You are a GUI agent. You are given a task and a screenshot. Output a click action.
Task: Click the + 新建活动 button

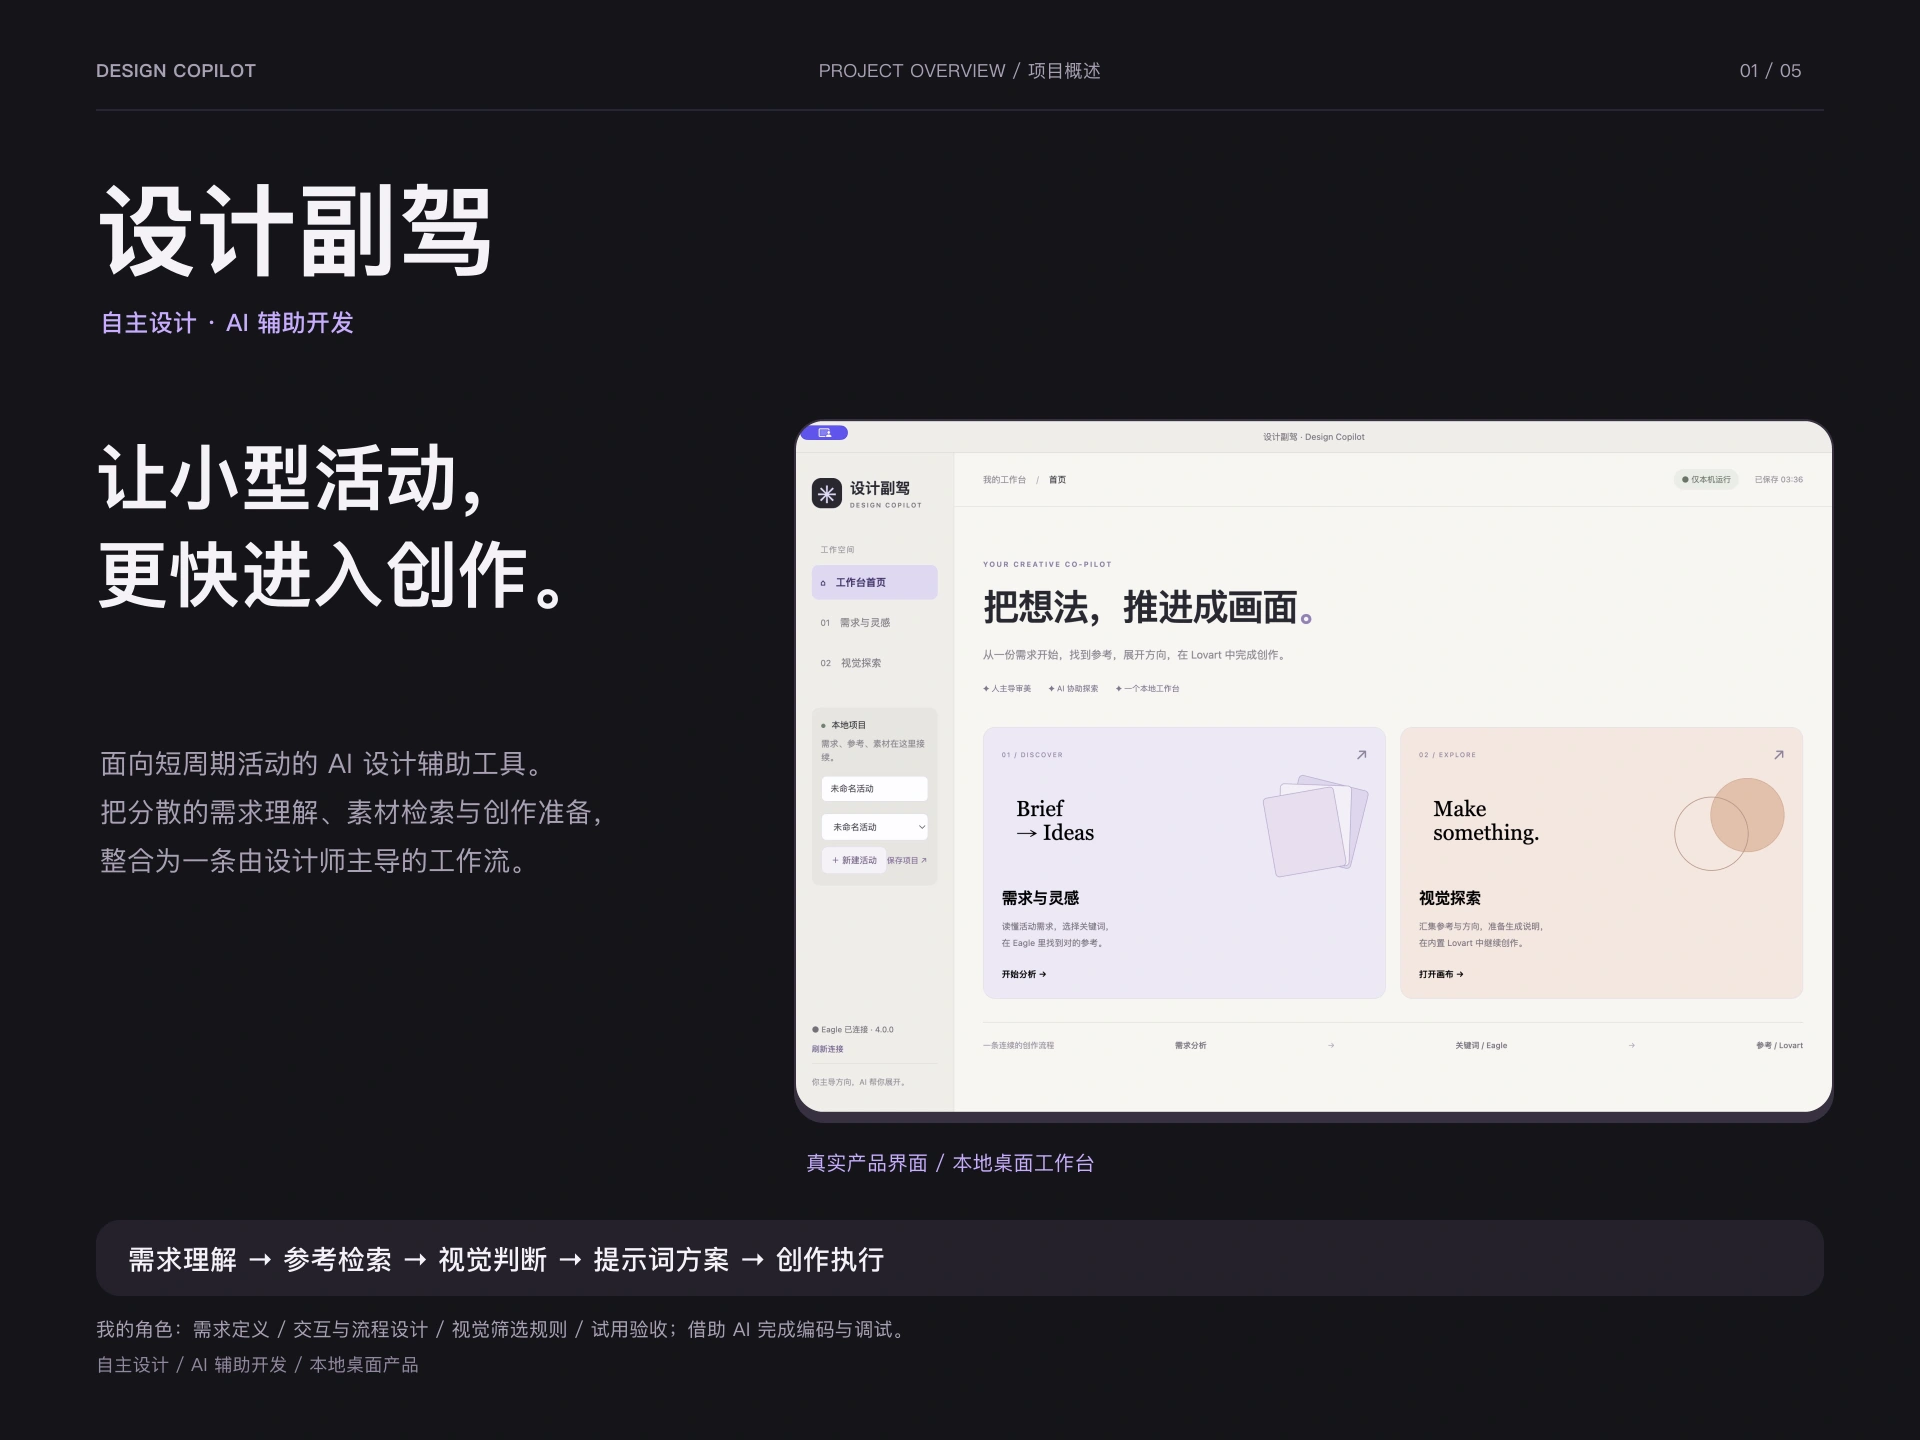854,860
